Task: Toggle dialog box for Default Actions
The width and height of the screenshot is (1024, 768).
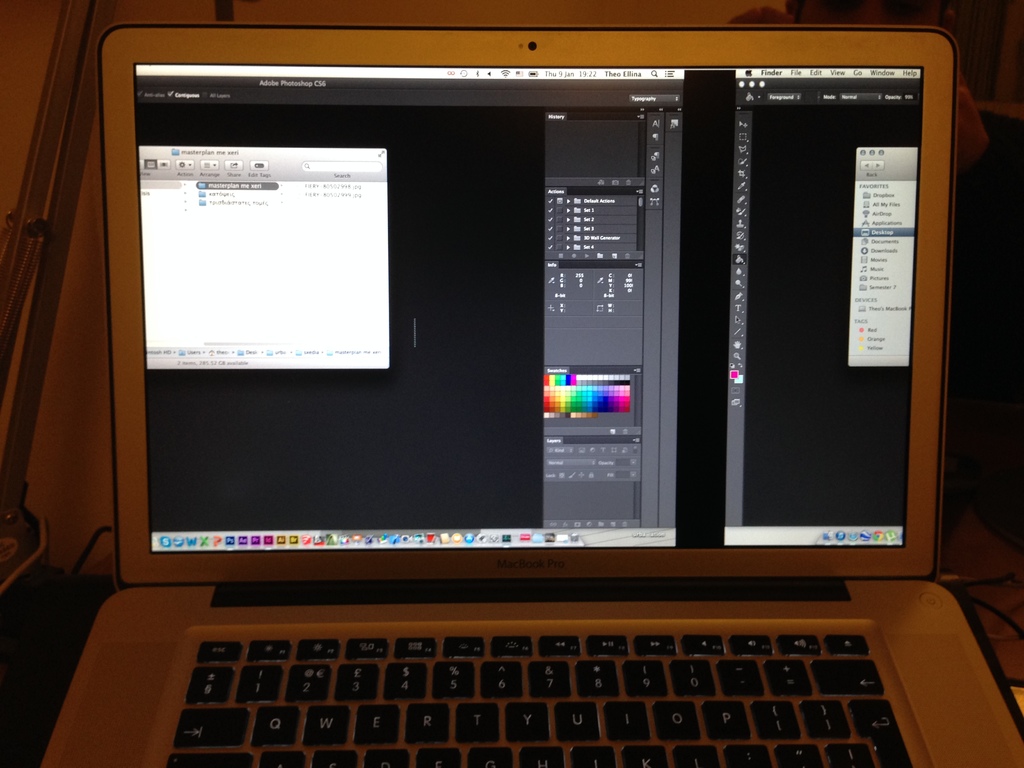Action: click(x=560, y=201)
